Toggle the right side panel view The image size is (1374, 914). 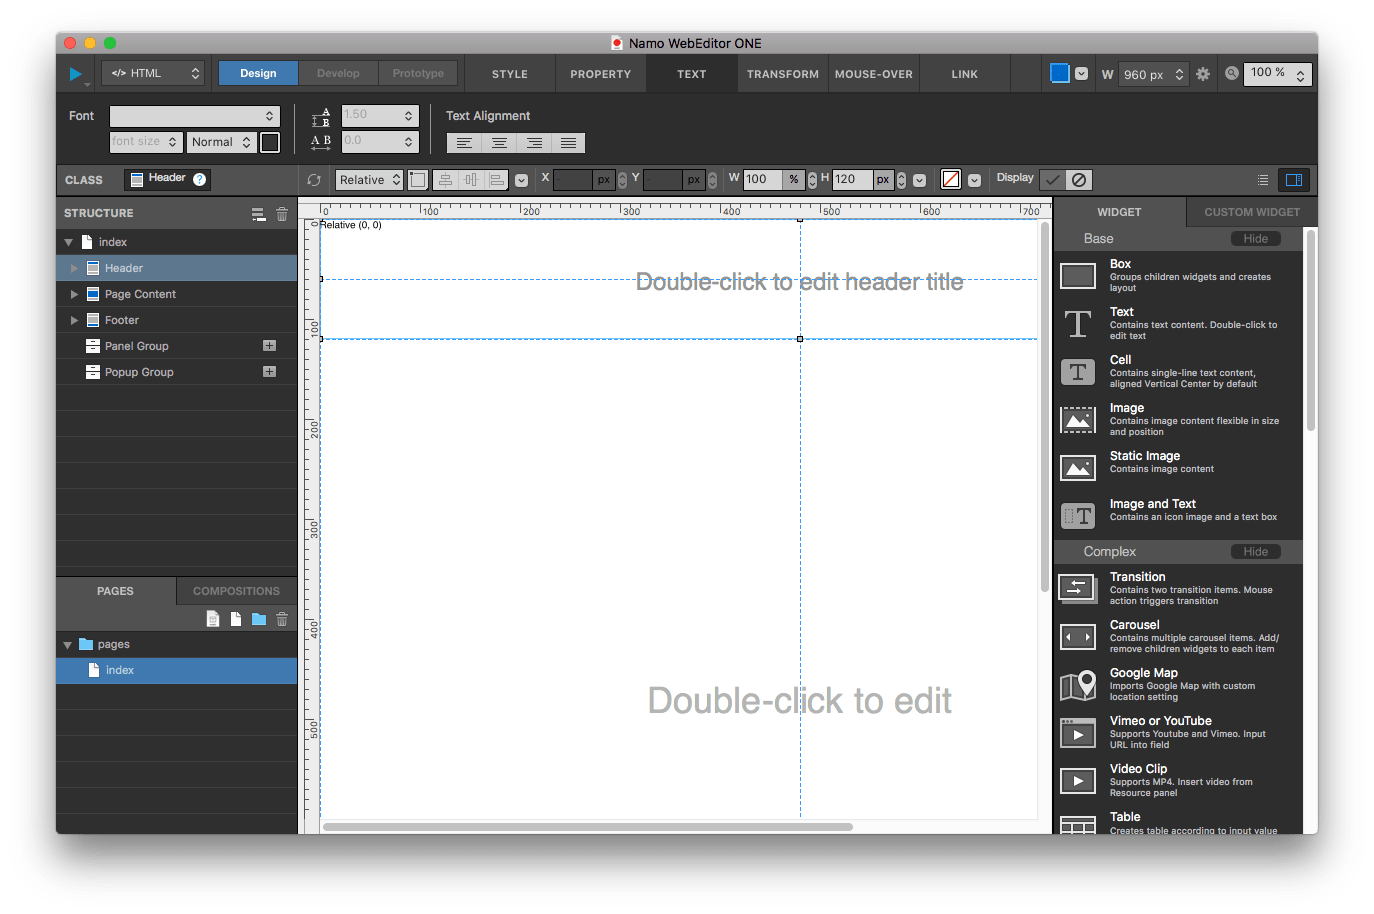tap(1293, 180)
